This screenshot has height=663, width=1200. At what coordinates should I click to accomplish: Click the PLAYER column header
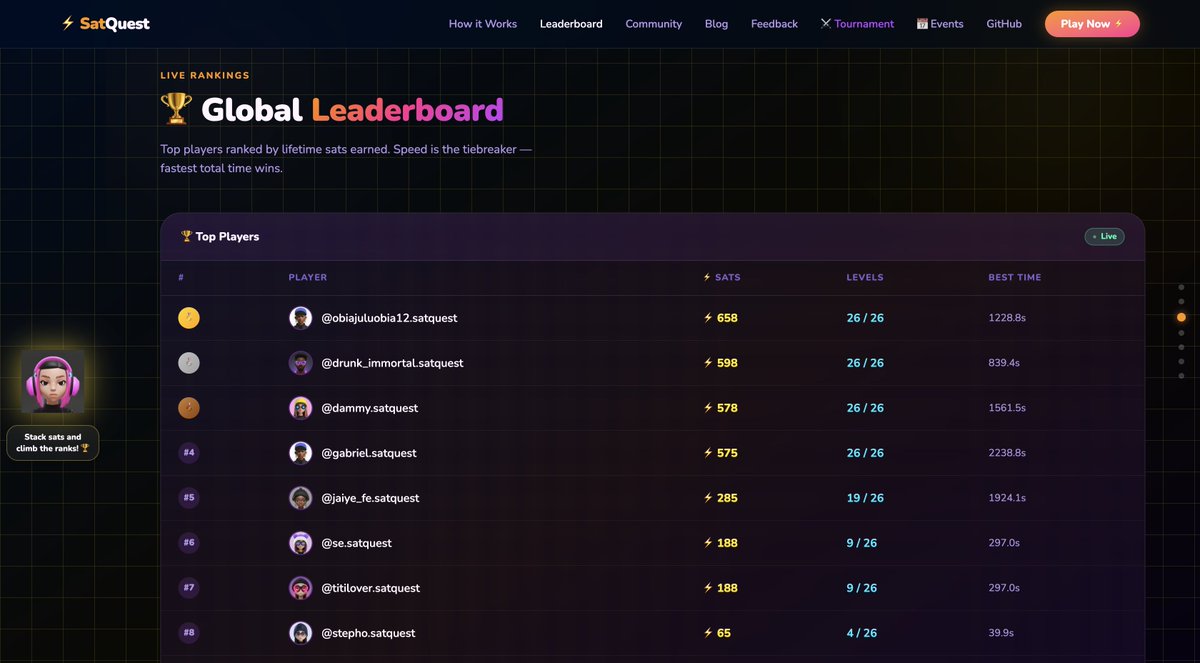point(308,277)
